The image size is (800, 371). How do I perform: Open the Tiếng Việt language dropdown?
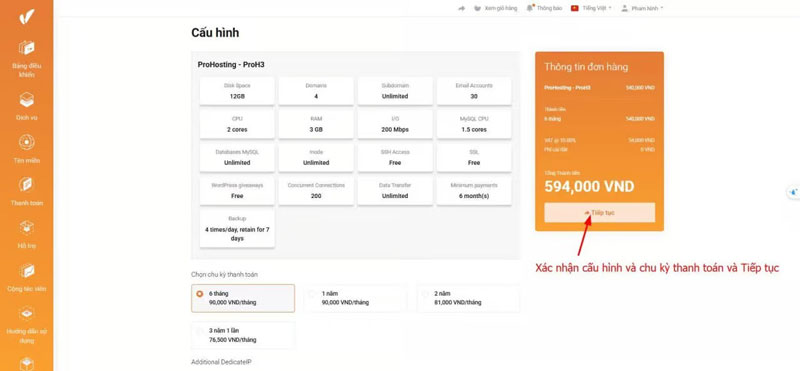point(597,8)
